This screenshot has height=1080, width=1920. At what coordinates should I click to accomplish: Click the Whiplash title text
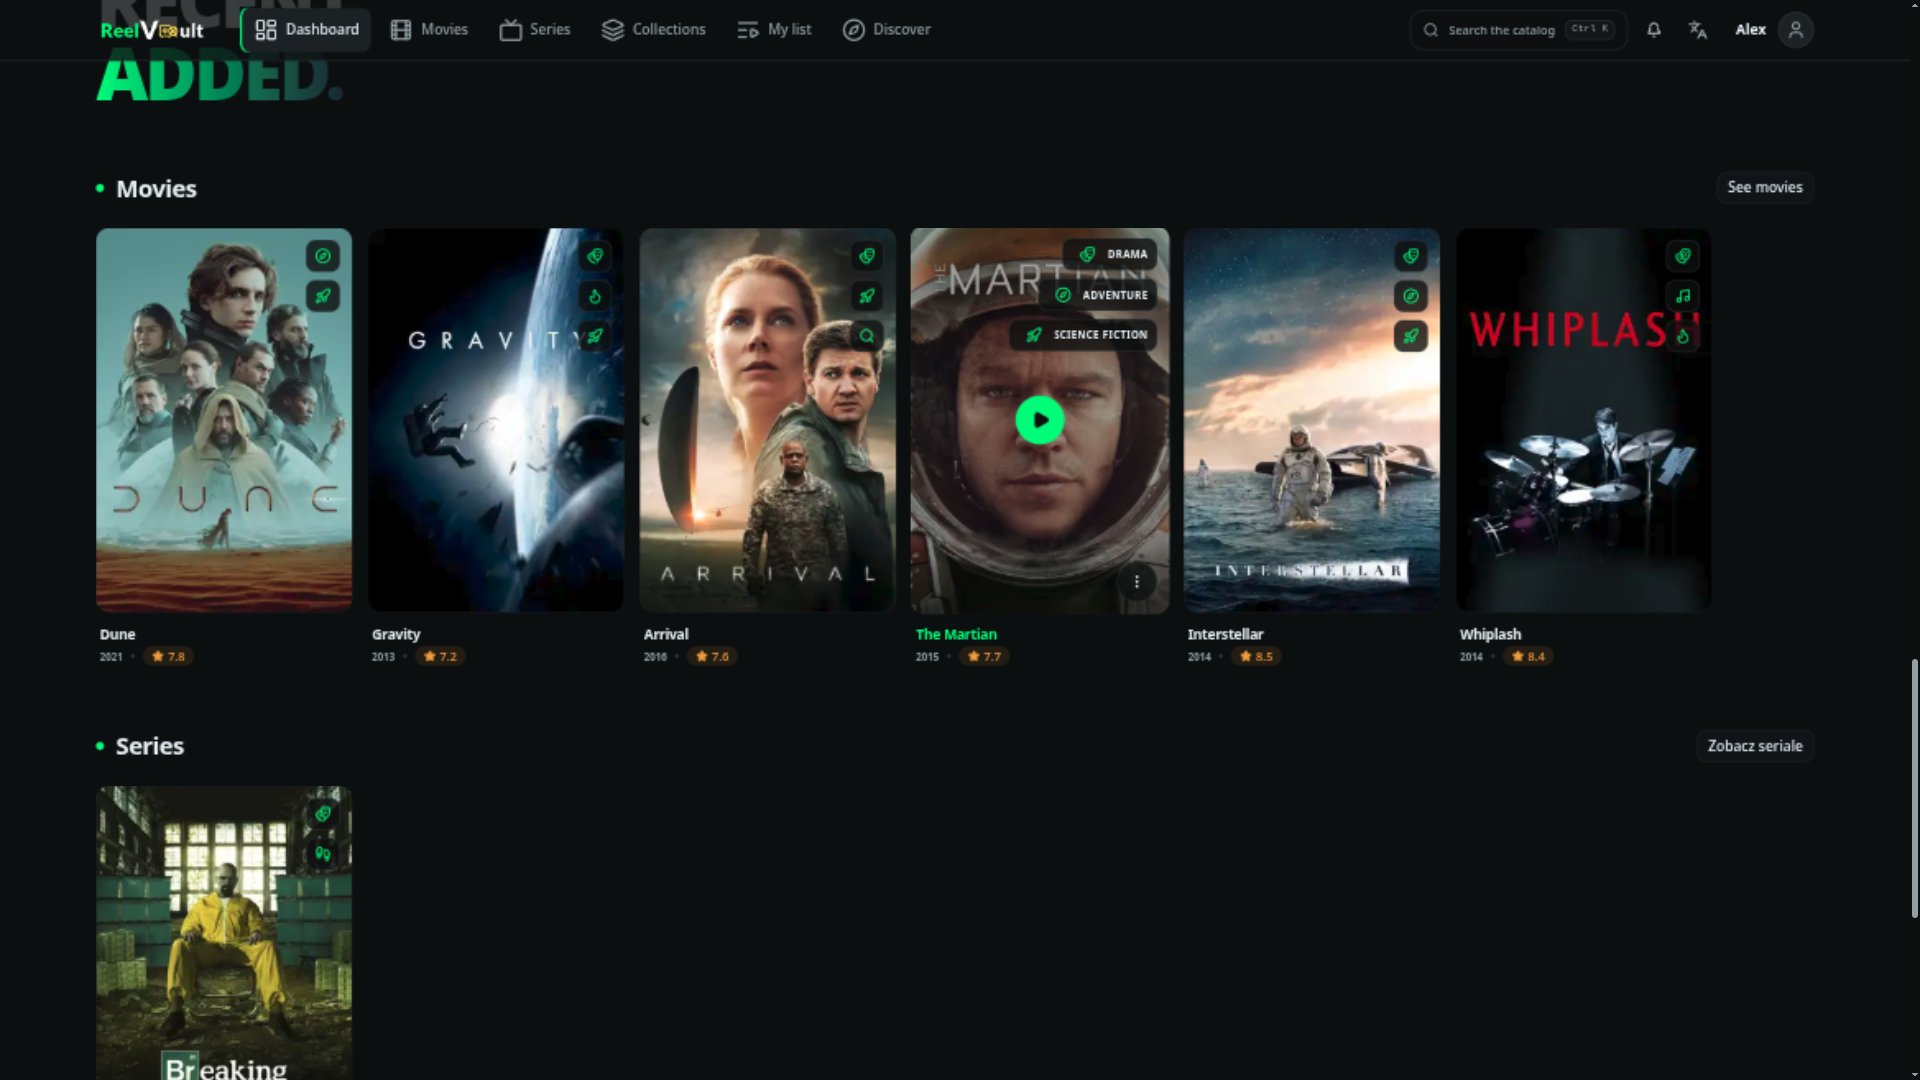pyautogui.click(x=1490, y=634)
